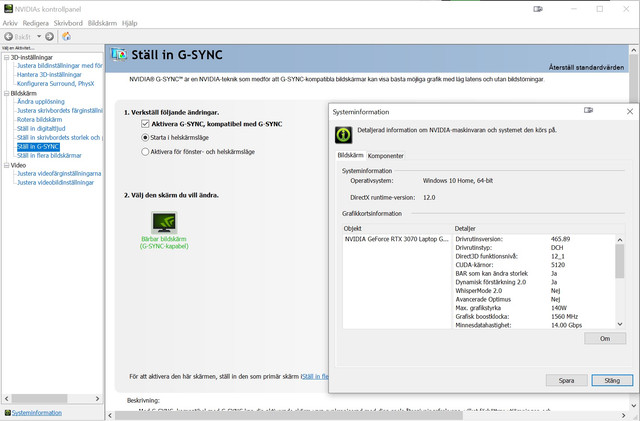Open Hantera 3D-inställningar in the tree
Screen dimensions: 640x421
pos(49,75)
